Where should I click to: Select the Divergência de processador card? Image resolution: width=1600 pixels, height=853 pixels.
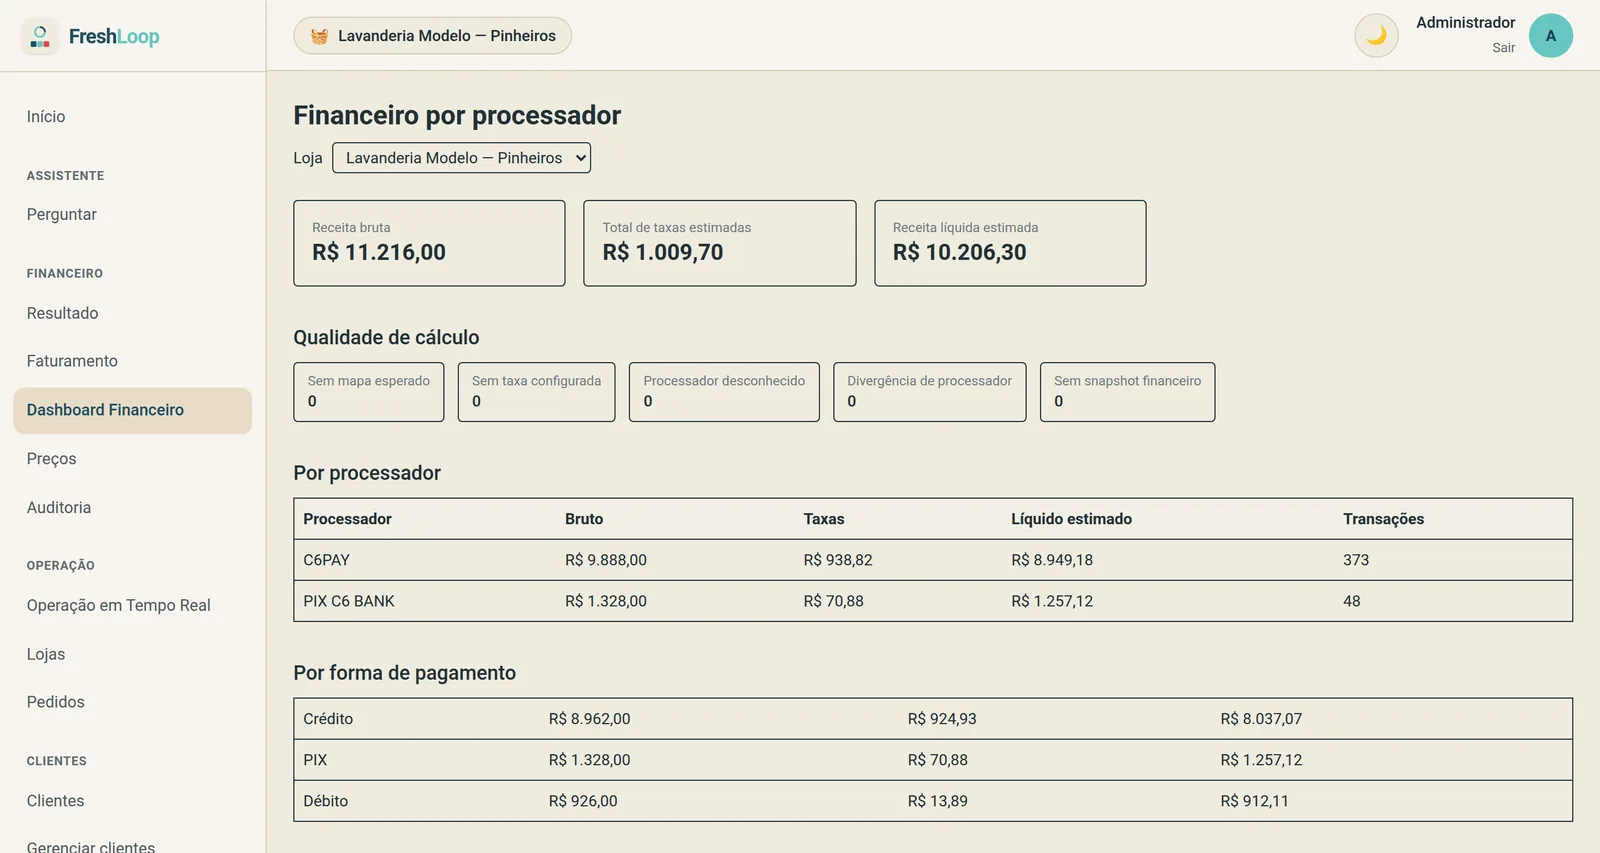coord(930,392)
